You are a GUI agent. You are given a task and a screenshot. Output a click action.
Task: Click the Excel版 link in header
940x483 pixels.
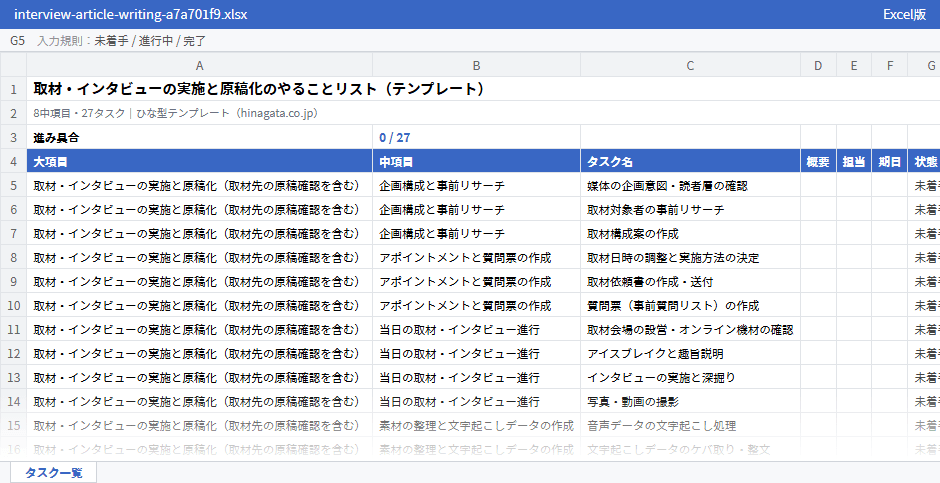coord(905,14)
